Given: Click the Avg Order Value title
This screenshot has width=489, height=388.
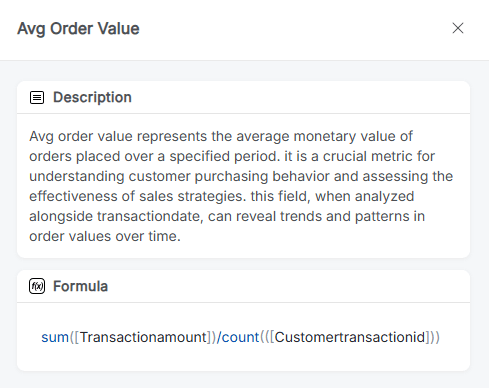Looking at the screenshot, I should pyautogui.click(x=78, y=29).
